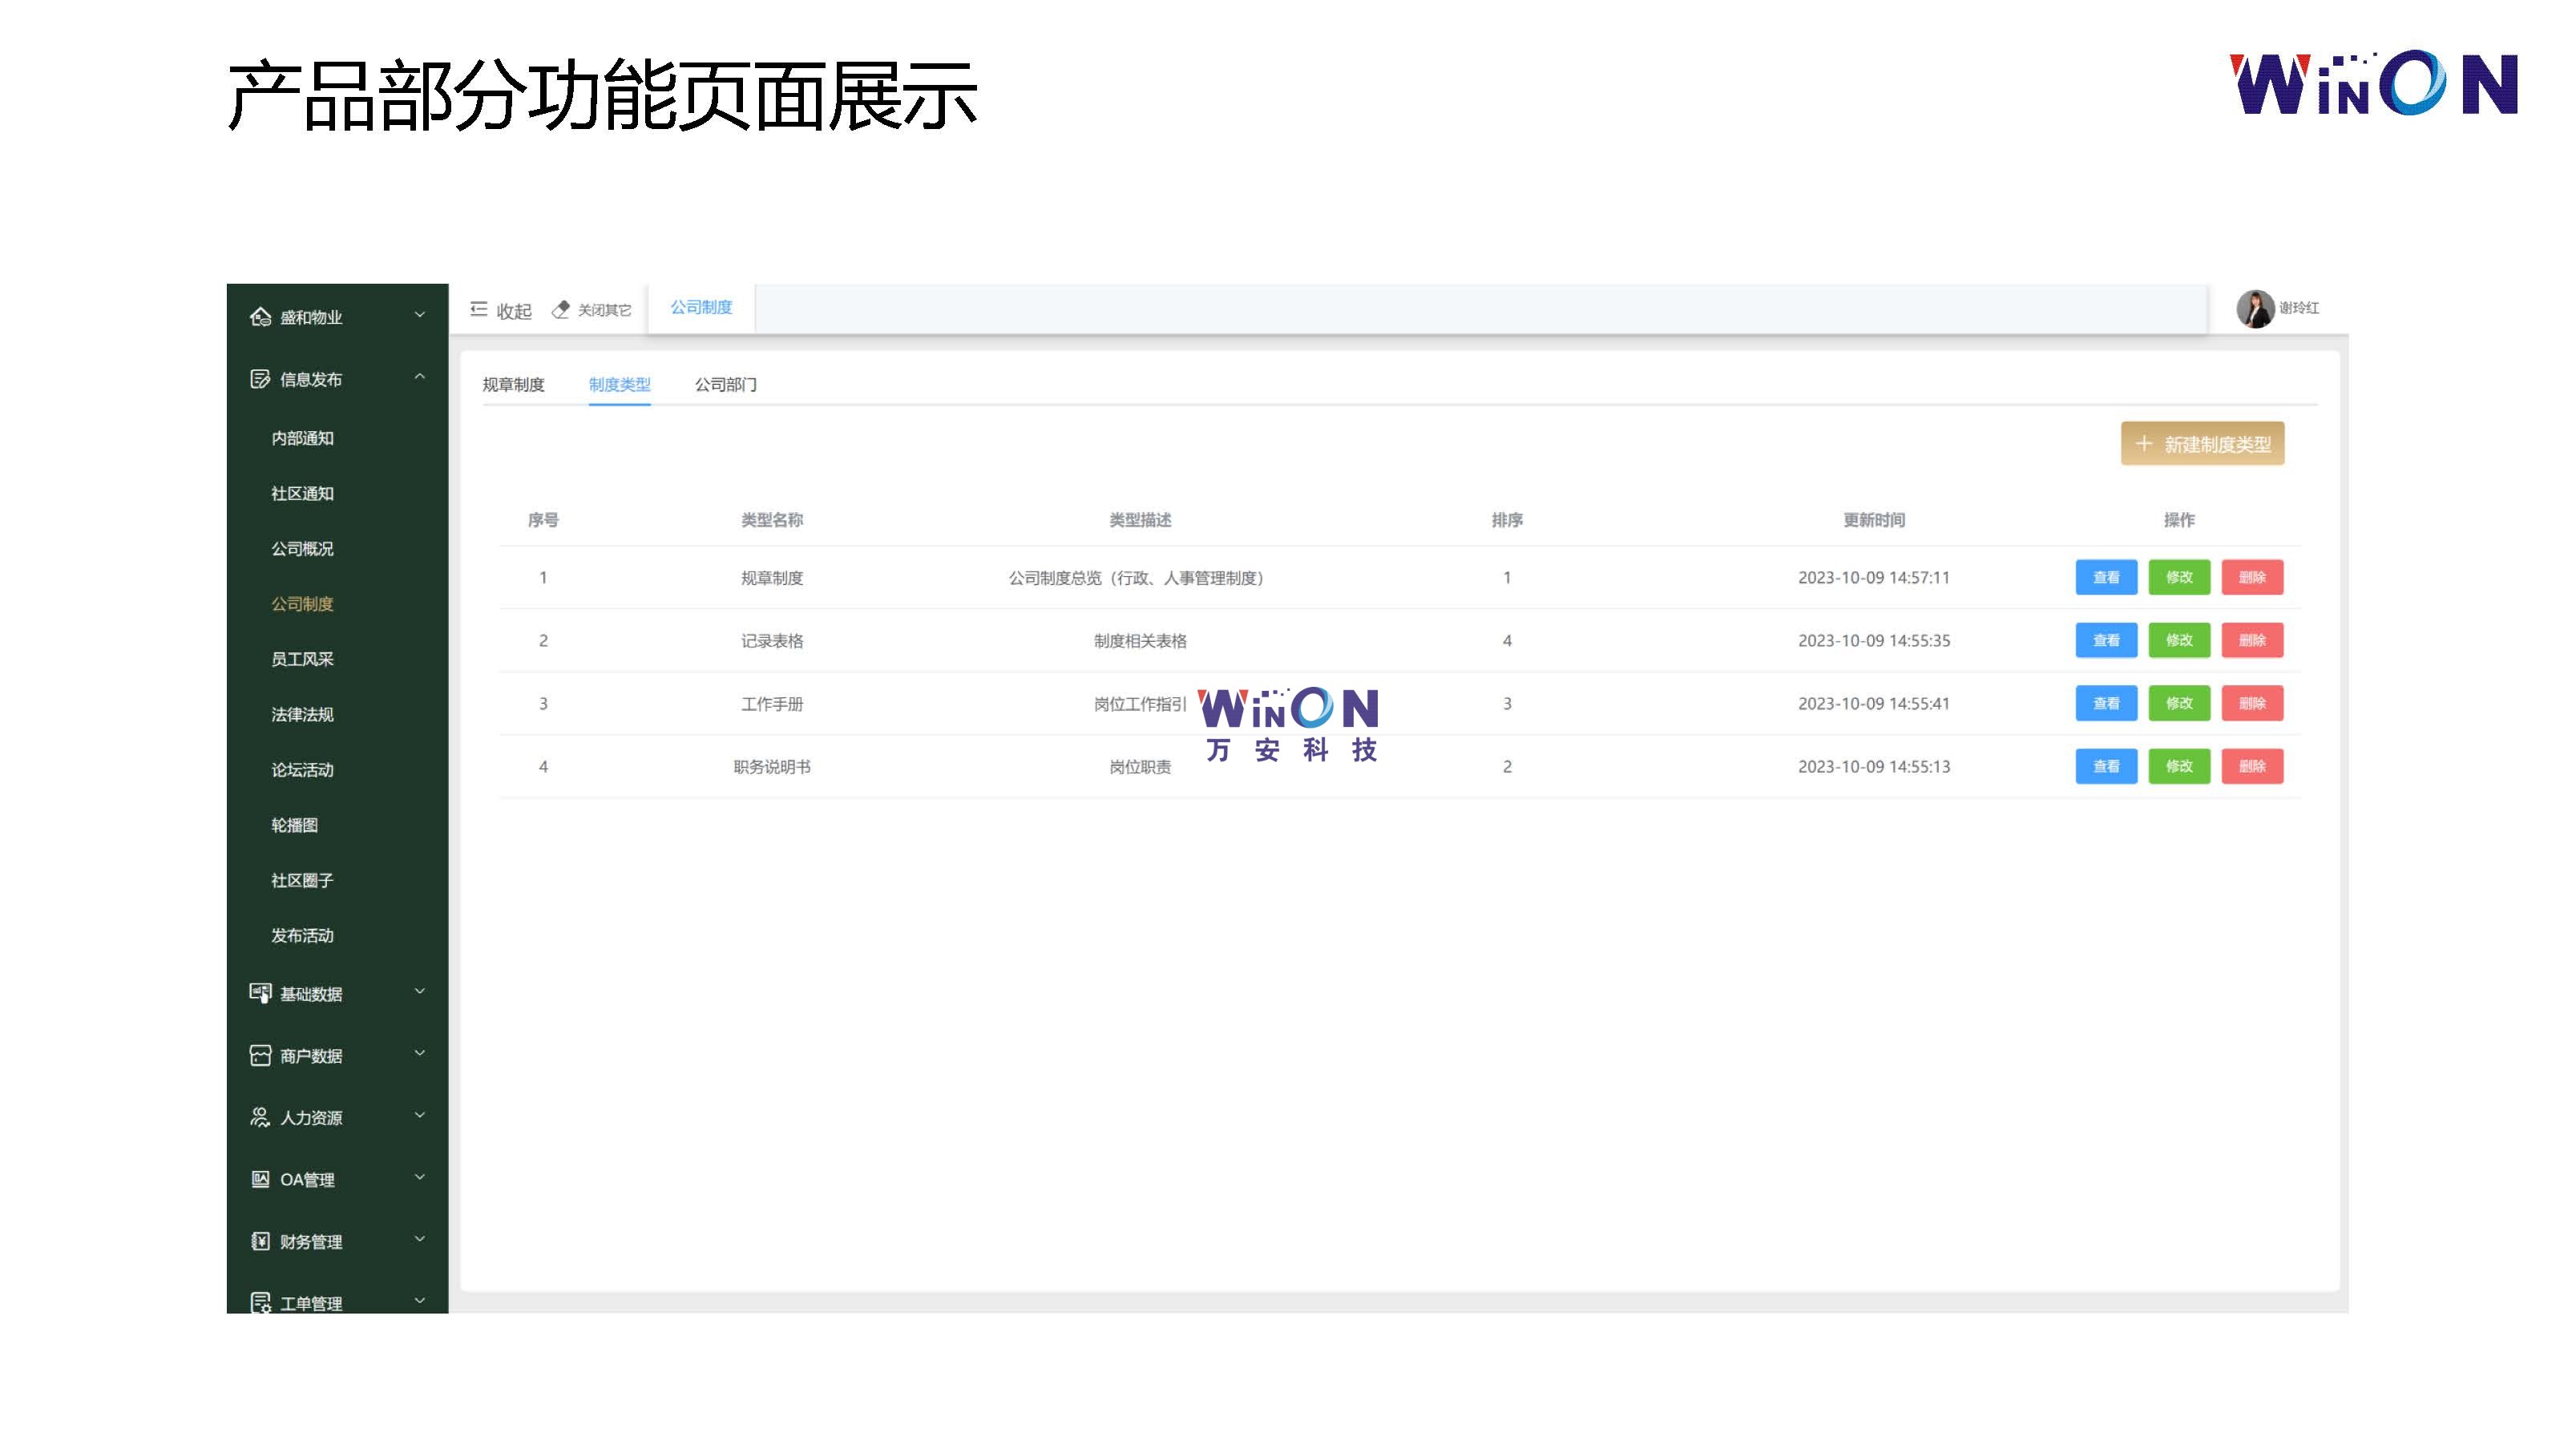This screenshot has height=1449, width=2576.
Task: Click the 信息发布 edit icon in sidebar
Action: pyautogui.click(x=260, y=379)
